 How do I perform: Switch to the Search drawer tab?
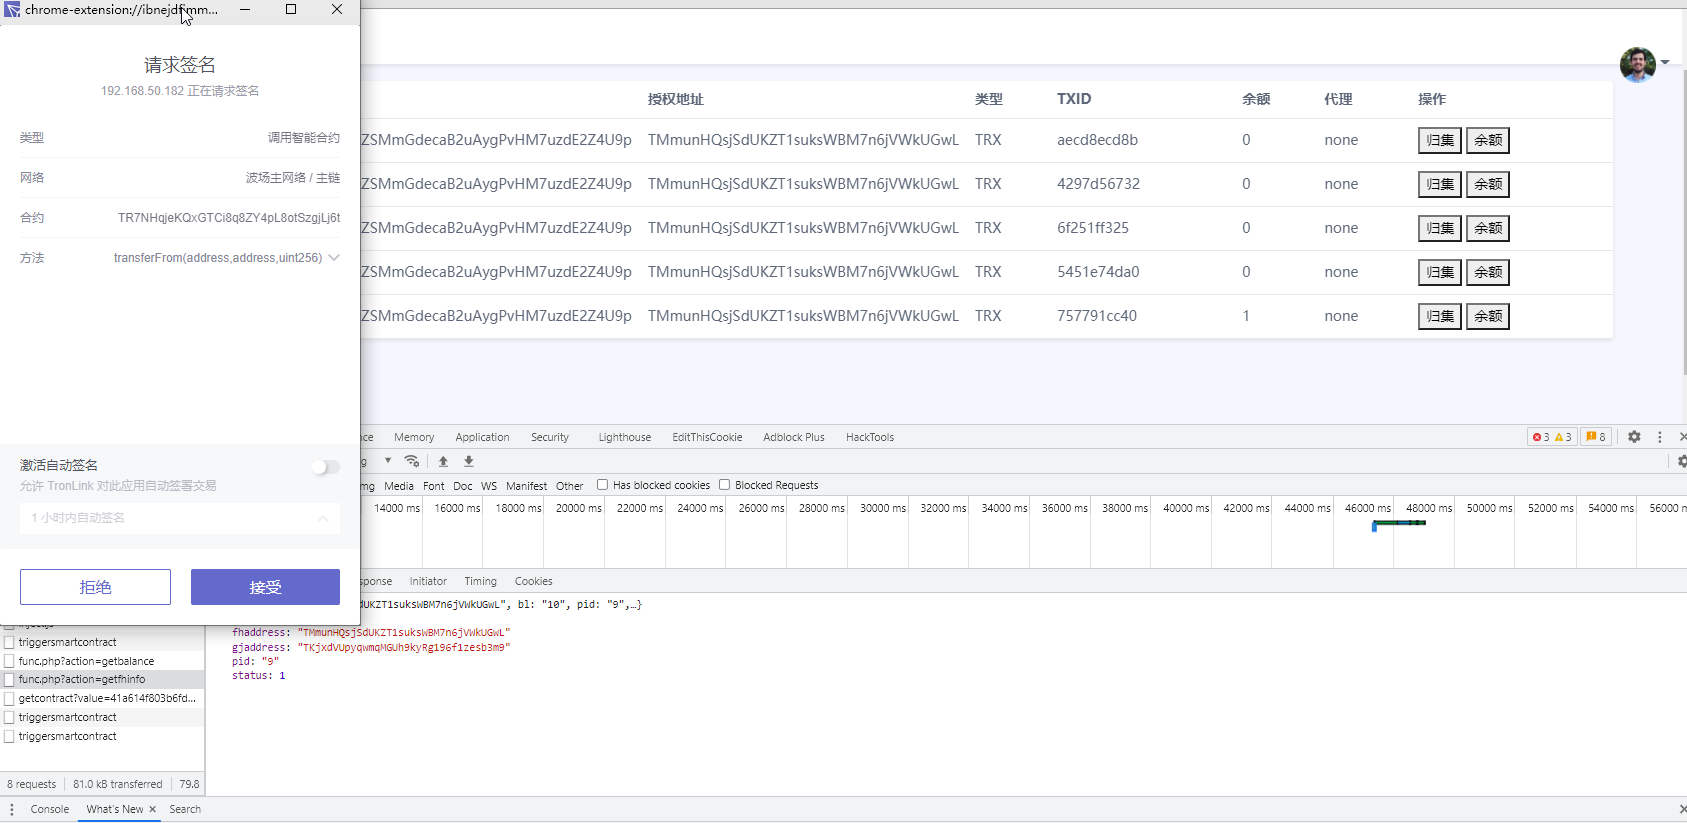(185, 809)
